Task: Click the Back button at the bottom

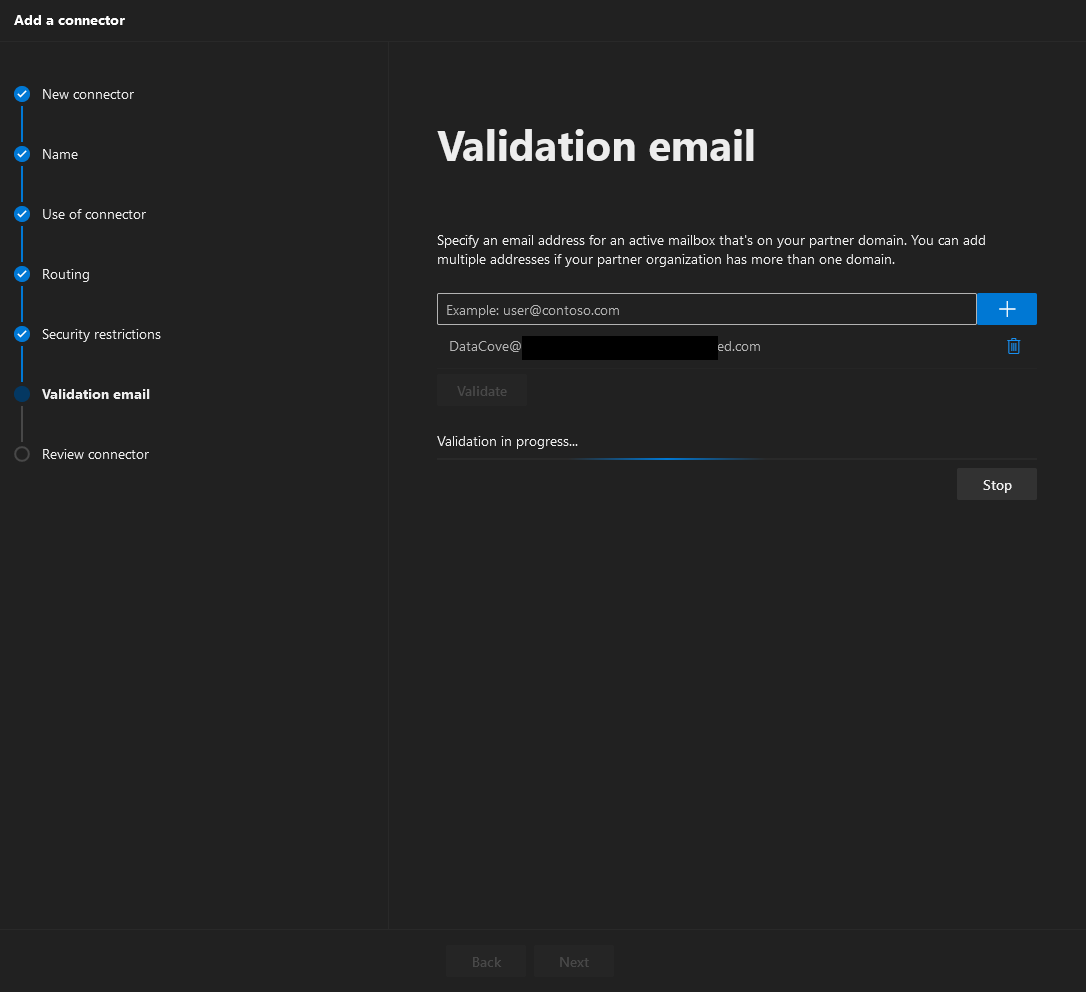Action: tap(486, 962)
